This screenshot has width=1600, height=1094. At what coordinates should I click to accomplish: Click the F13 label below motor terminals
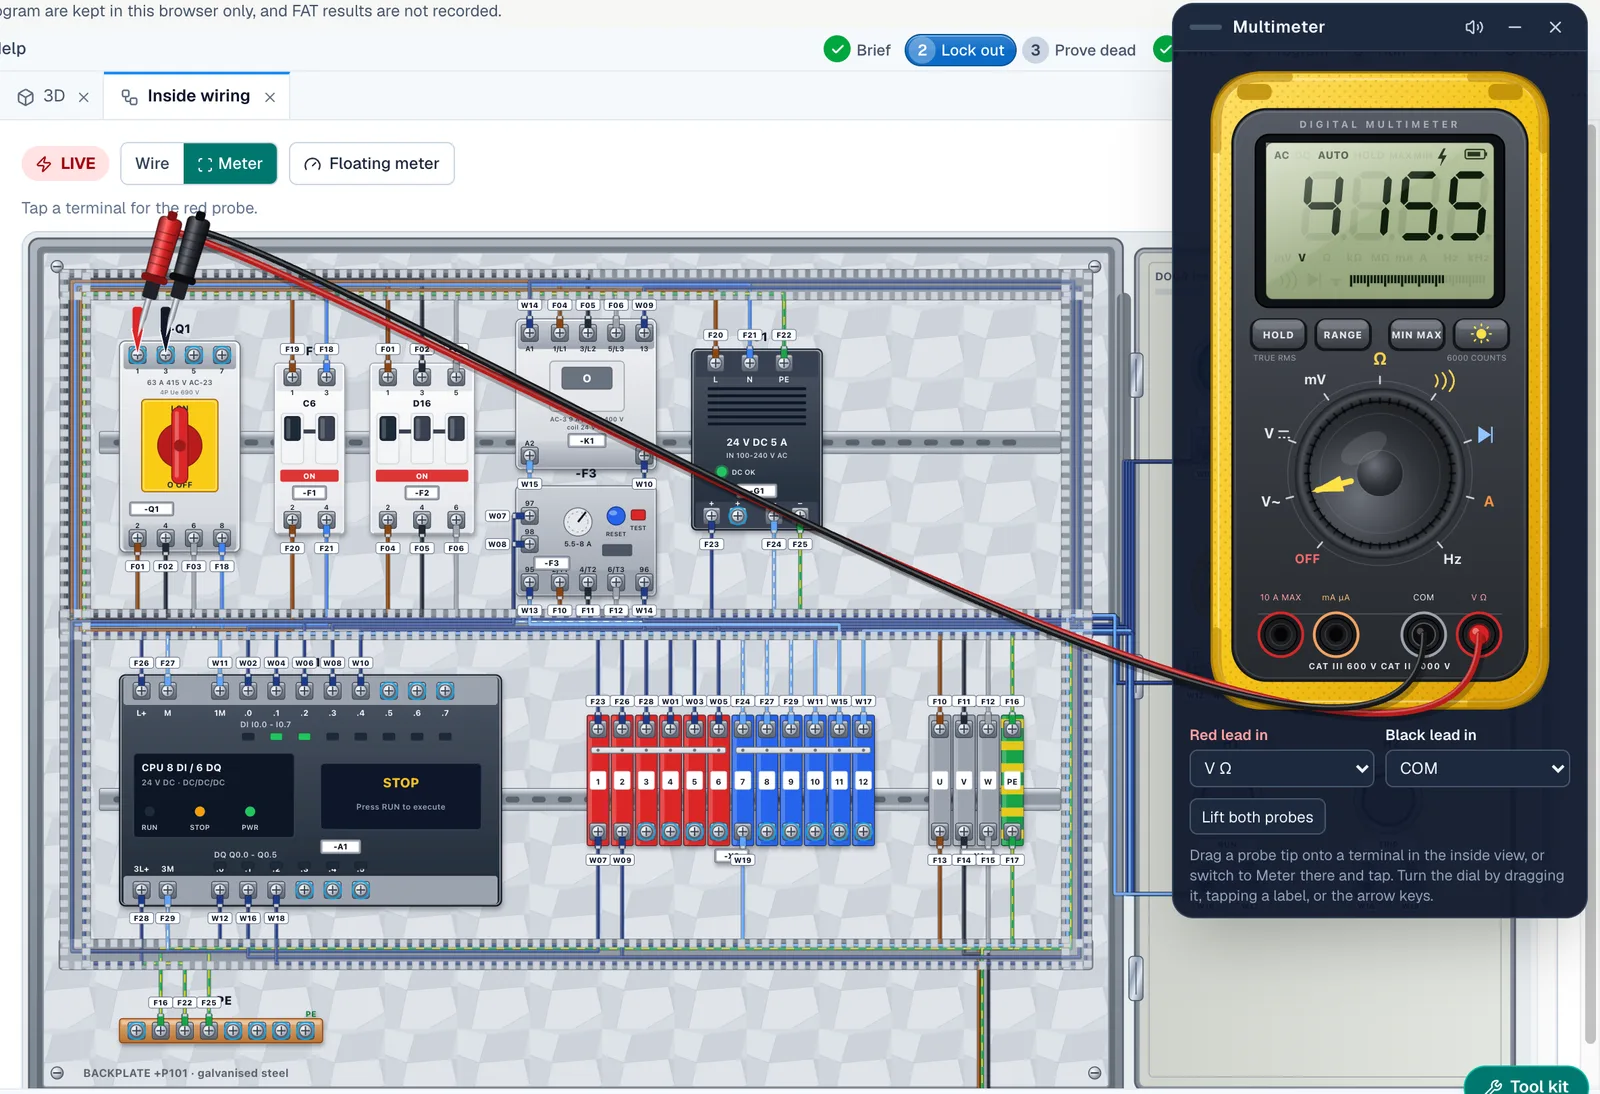click(x=939, y=860)
